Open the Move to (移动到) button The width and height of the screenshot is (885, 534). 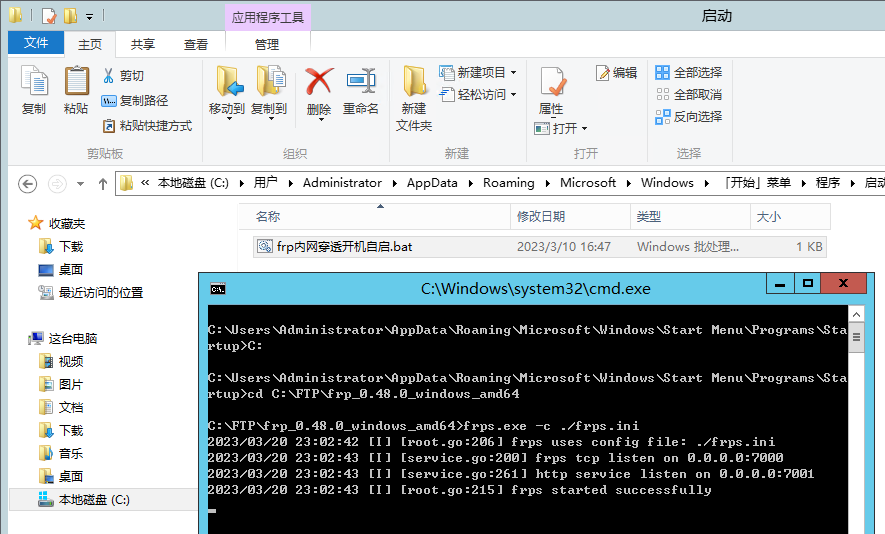pyautogui.click(x=227, y=92)
